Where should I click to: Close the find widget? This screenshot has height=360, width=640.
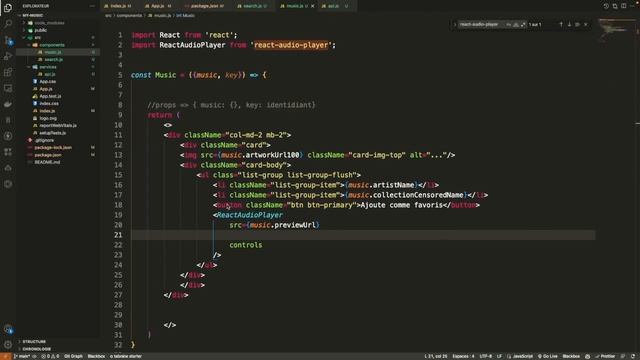(x=586, y=24)
